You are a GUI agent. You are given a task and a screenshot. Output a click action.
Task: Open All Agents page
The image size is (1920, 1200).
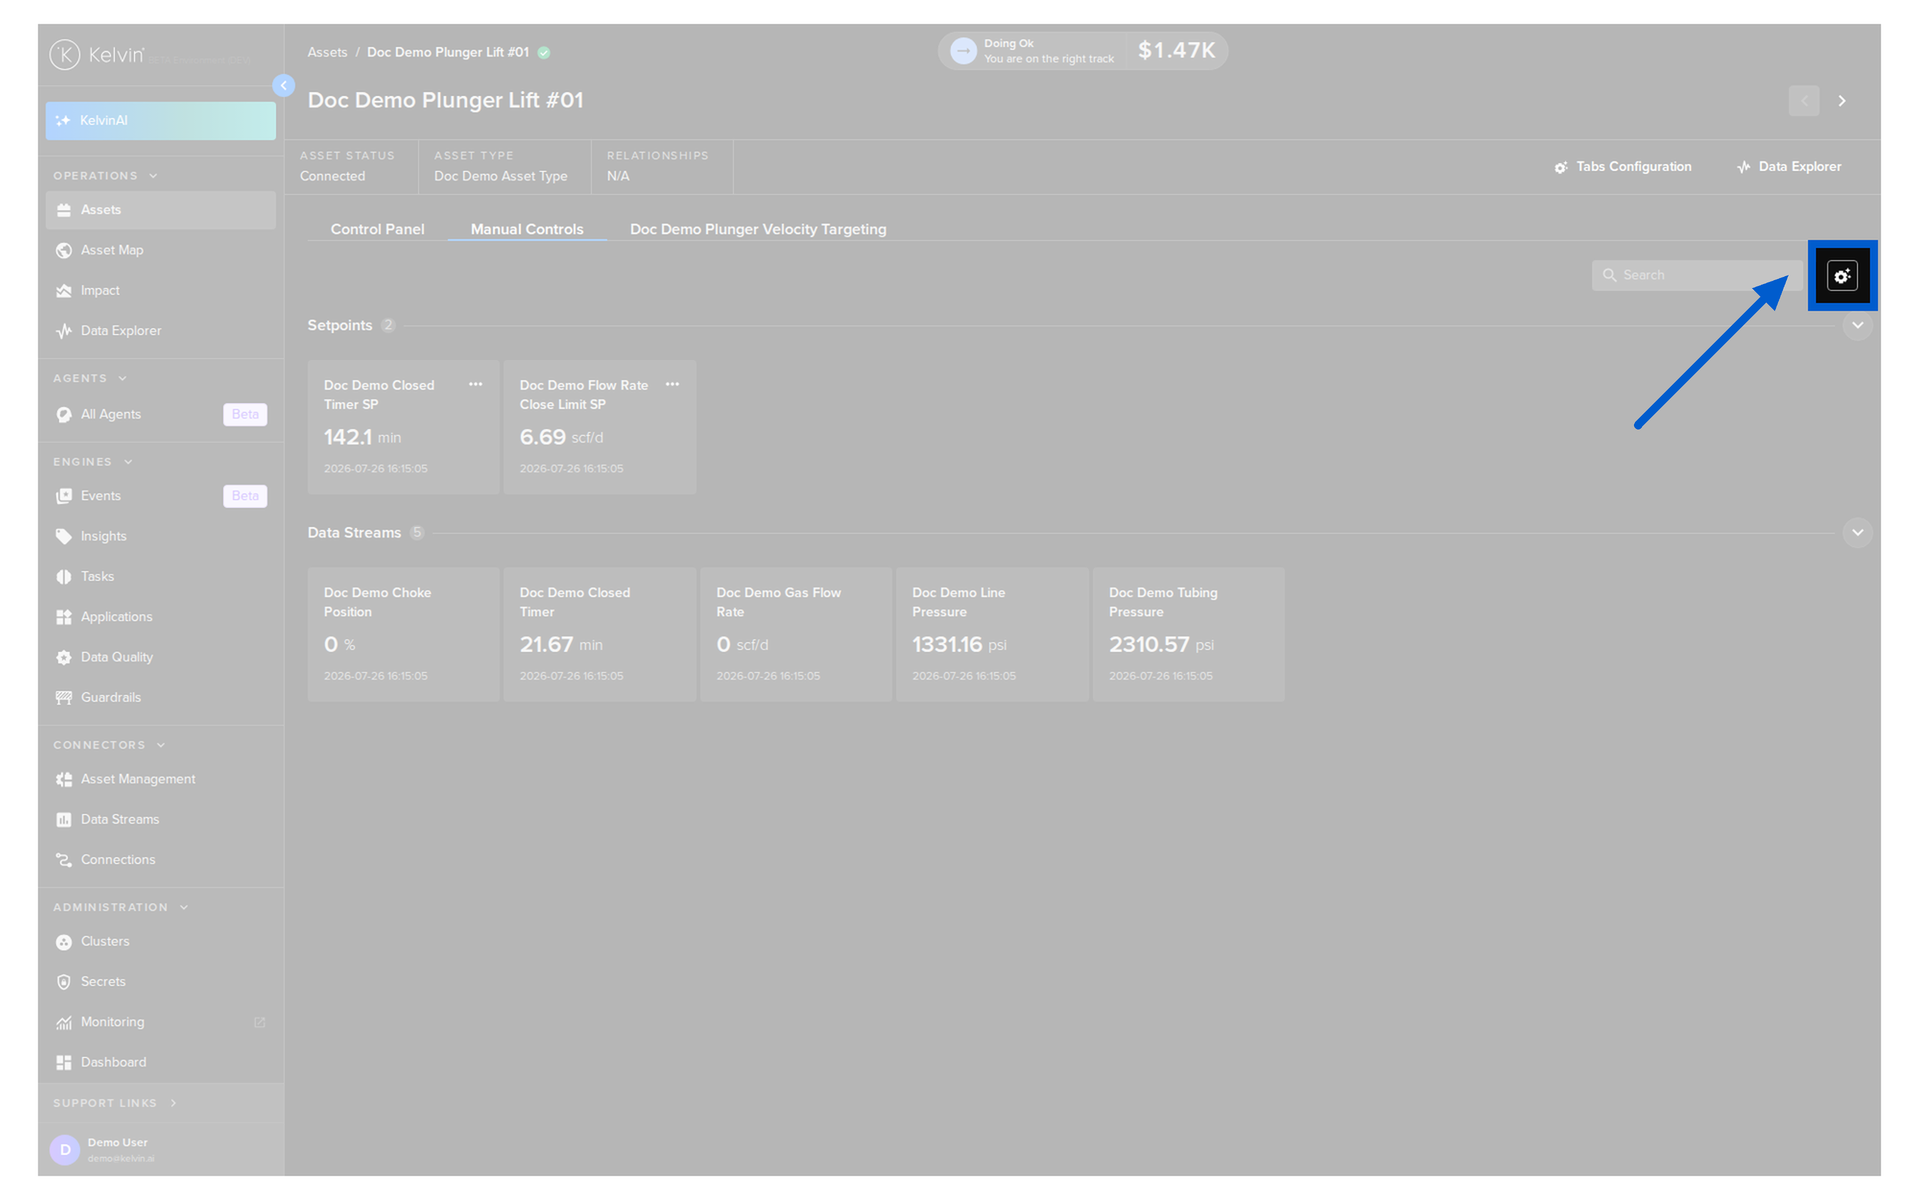[160, 414]
